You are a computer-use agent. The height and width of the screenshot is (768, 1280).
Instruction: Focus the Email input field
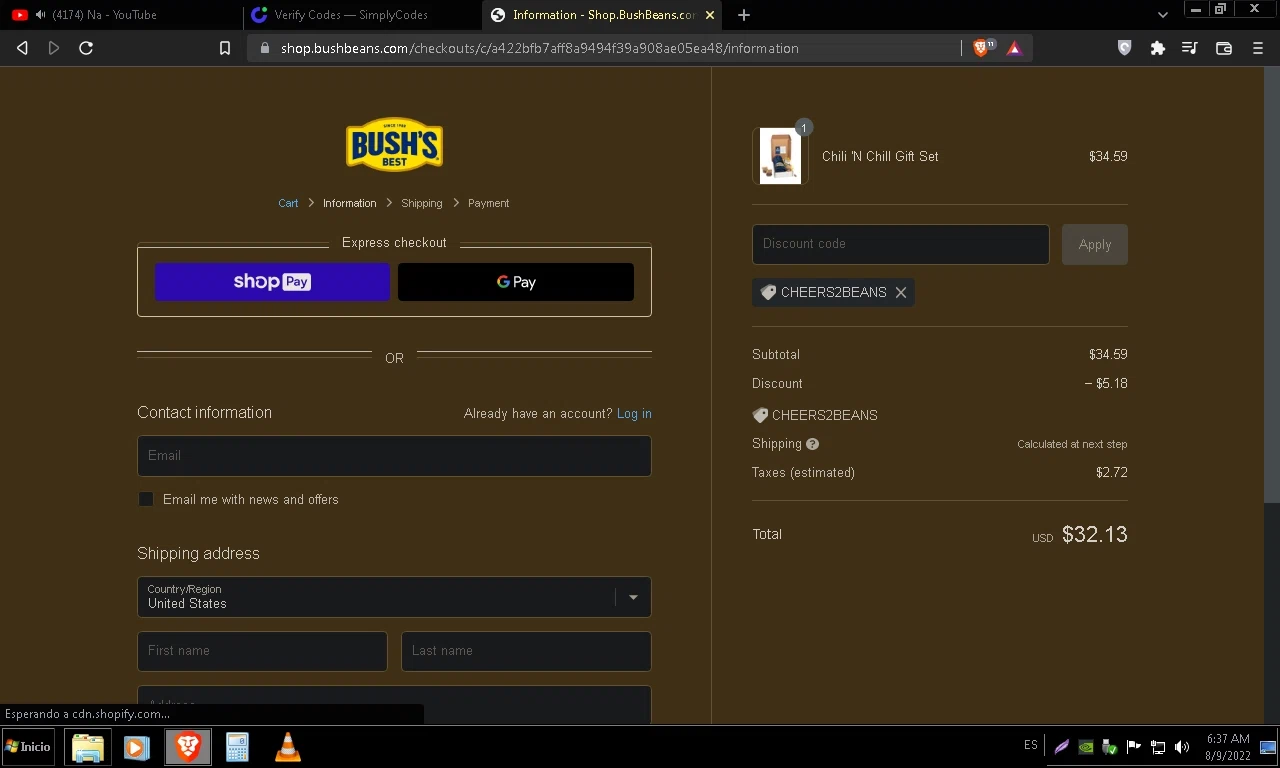[394, 456]
